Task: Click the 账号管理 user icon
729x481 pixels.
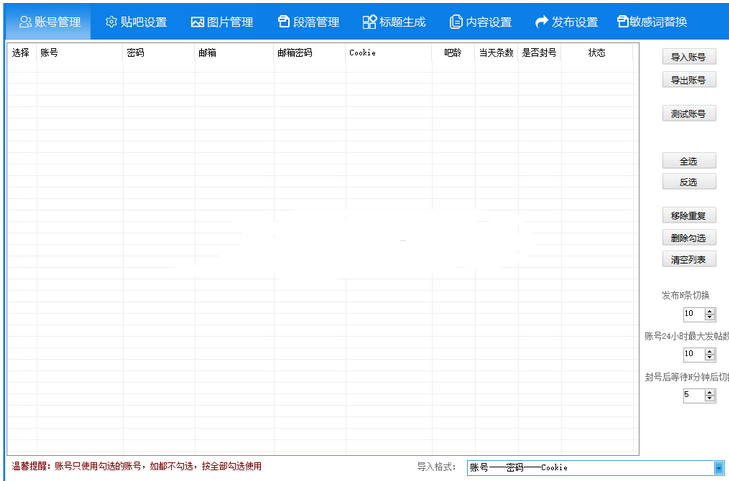Action: [26, 22]
